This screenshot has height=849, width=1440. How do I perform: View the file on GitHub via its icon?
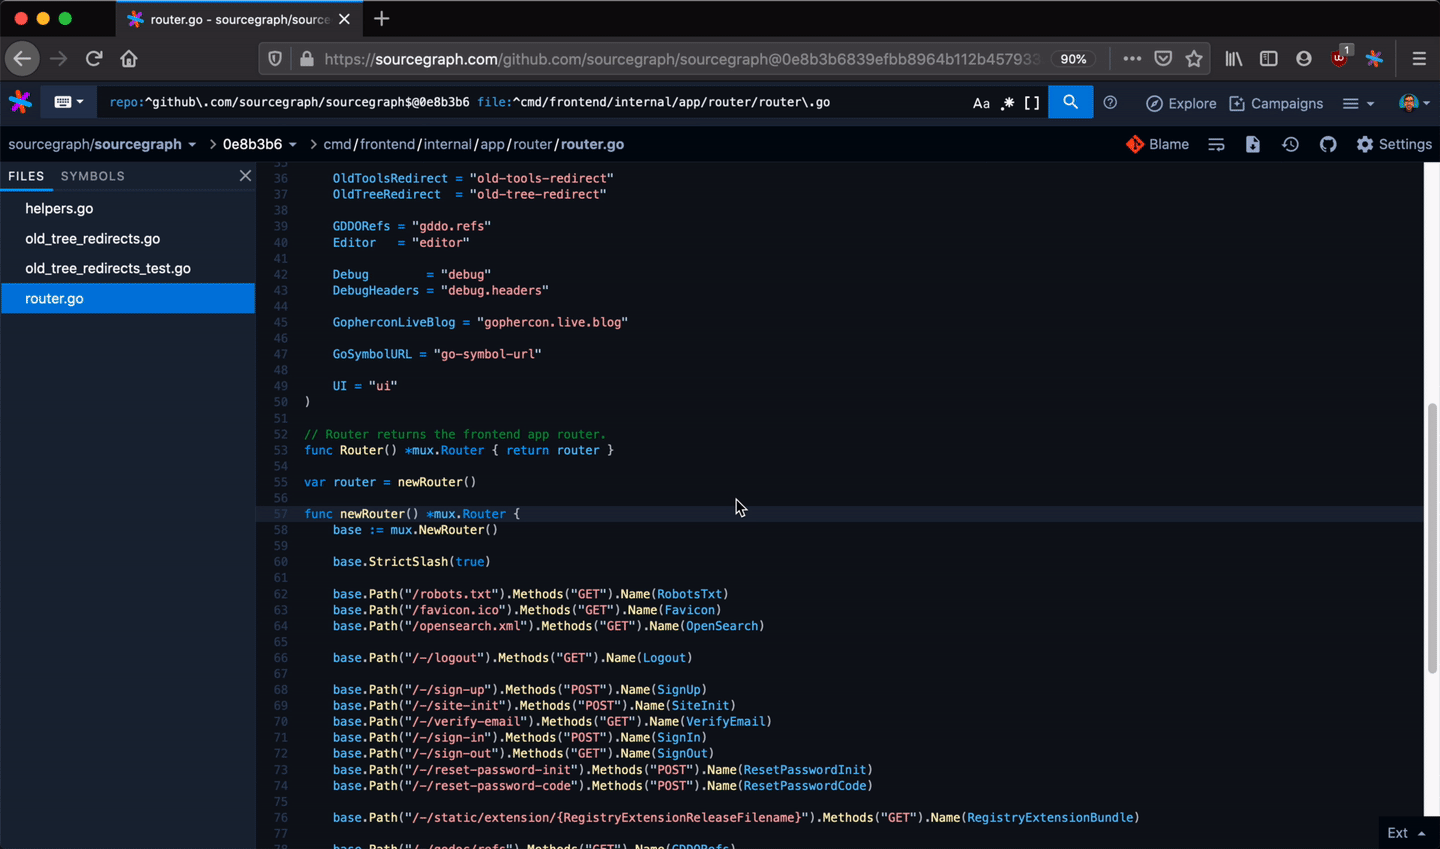point(1328,144)
